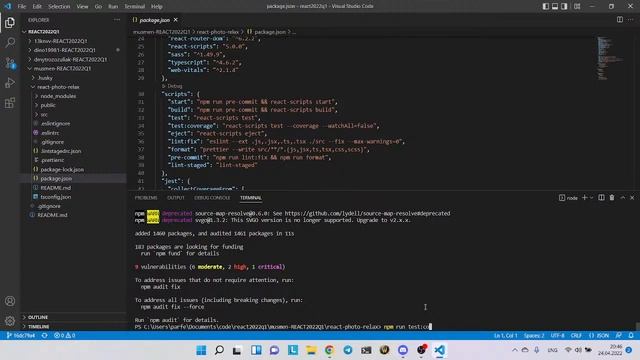Open the File menu
Viewport: 640px width, 360px height.
tap(22, 6)
